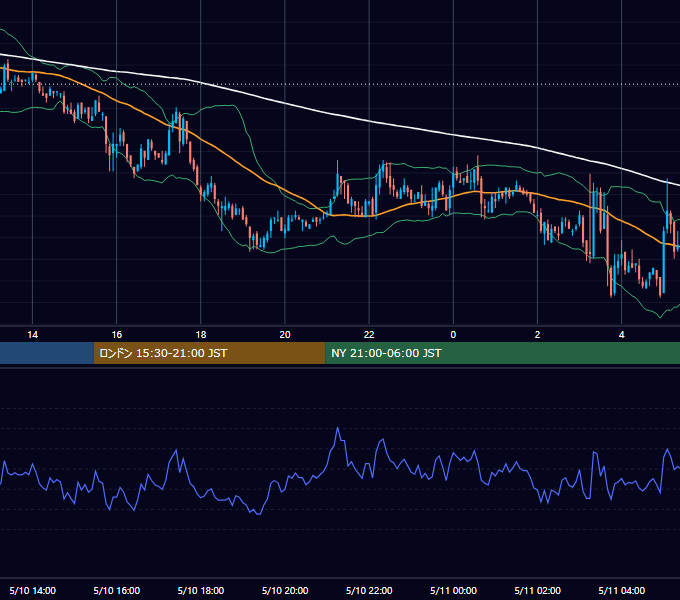Click the 0 hour axis label

(x=453, y=335)
